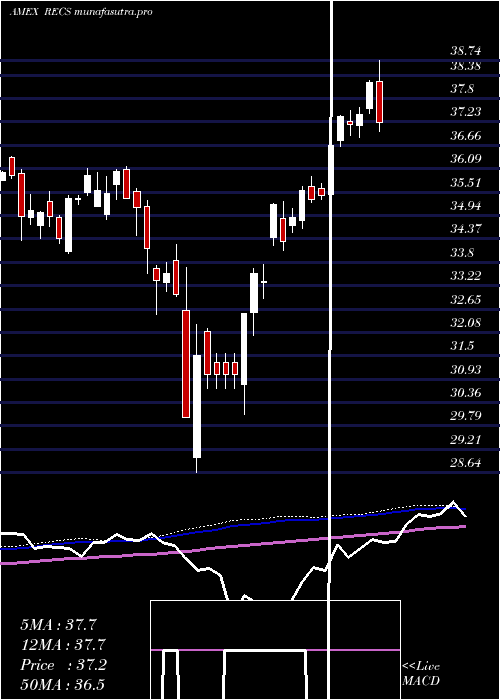Click the 34.94 price axis label

(466, 206)
